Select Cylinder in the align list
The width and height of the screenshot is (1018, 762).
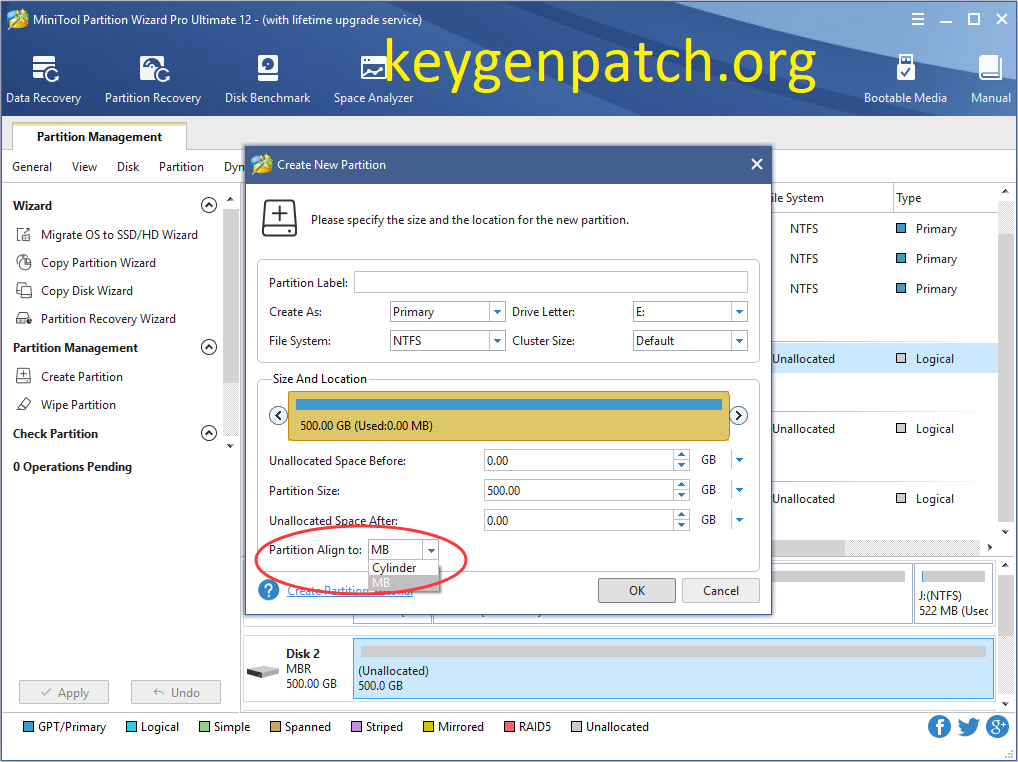coord(404,568)
